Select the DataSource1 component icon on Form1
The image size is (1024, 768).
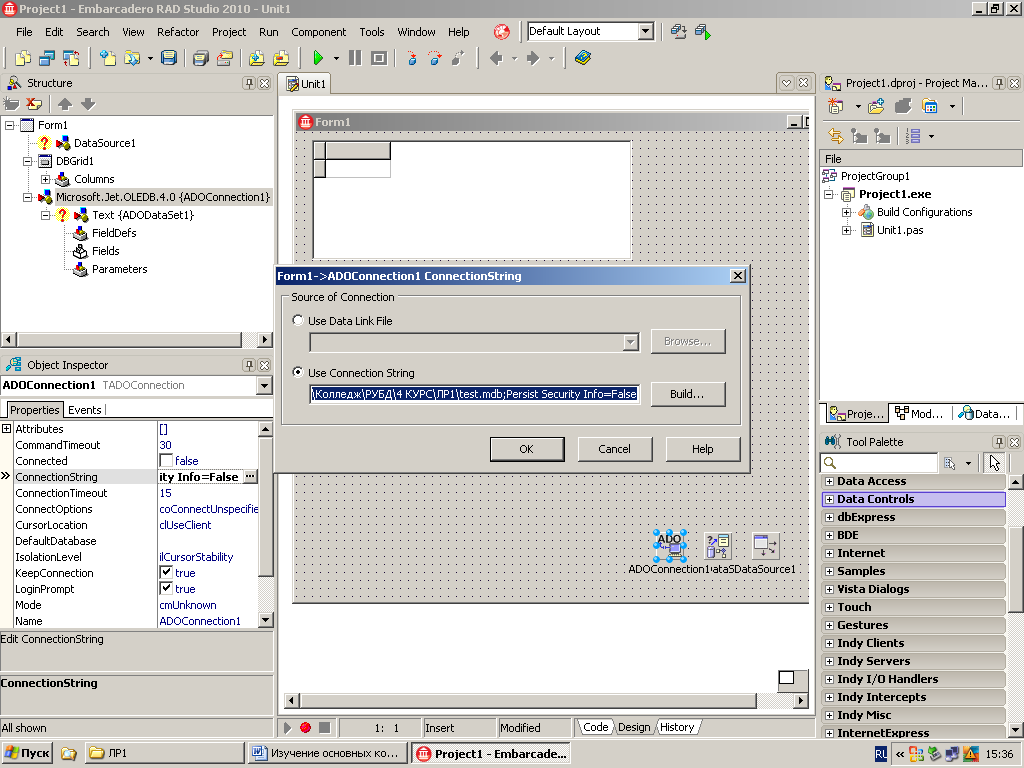[x=765, y=546]
